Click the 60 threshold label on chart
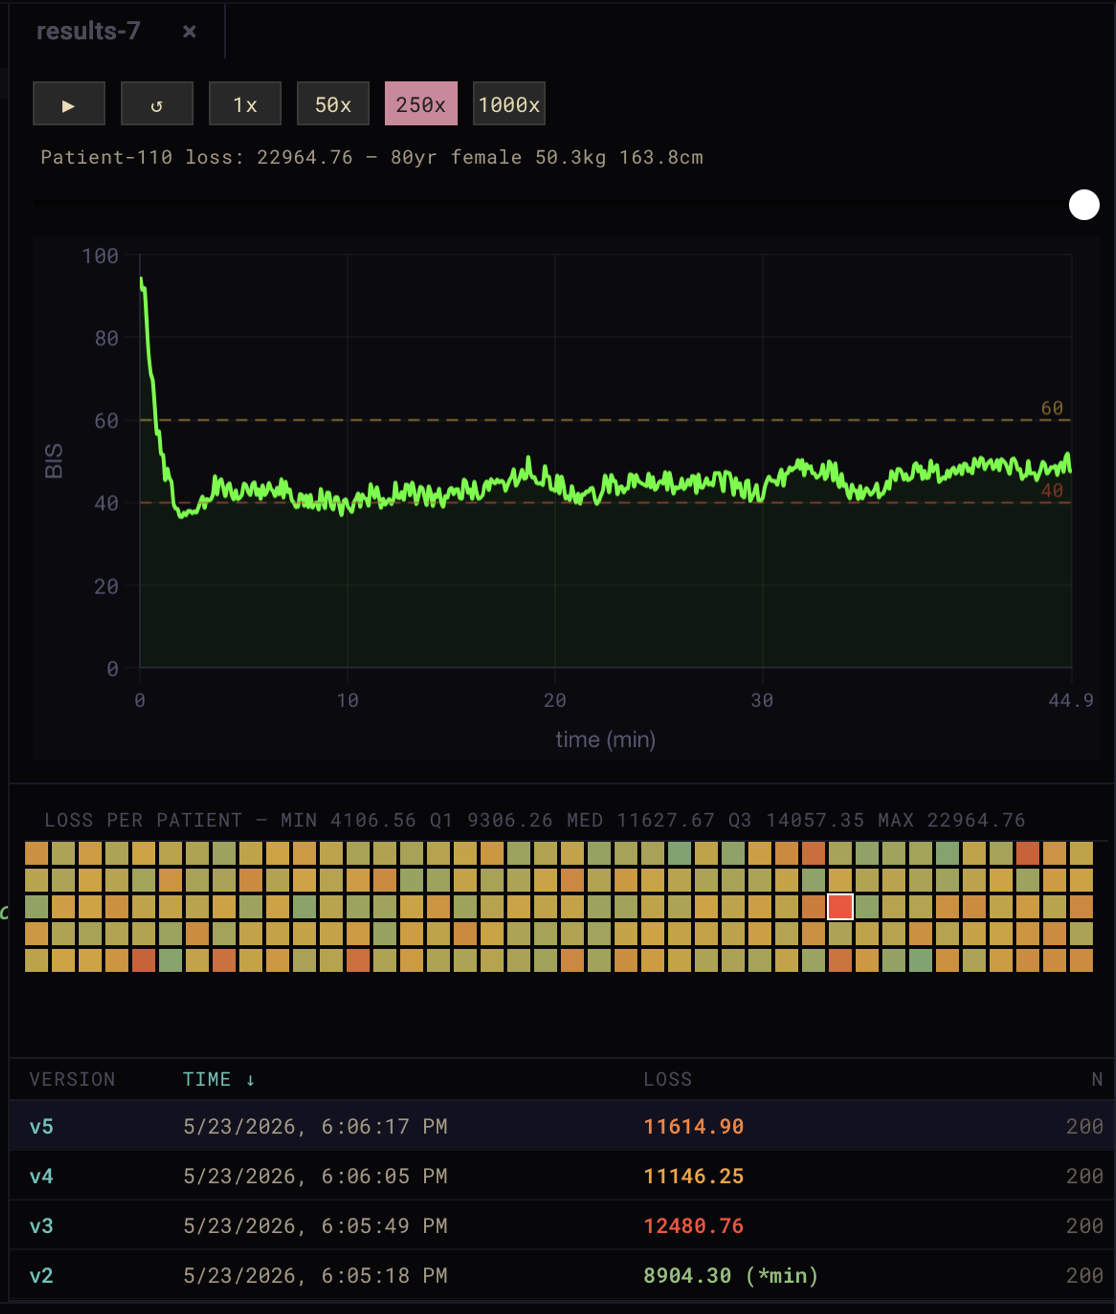Screen dimensions: 1116x1314 [x=1052, y=408]
